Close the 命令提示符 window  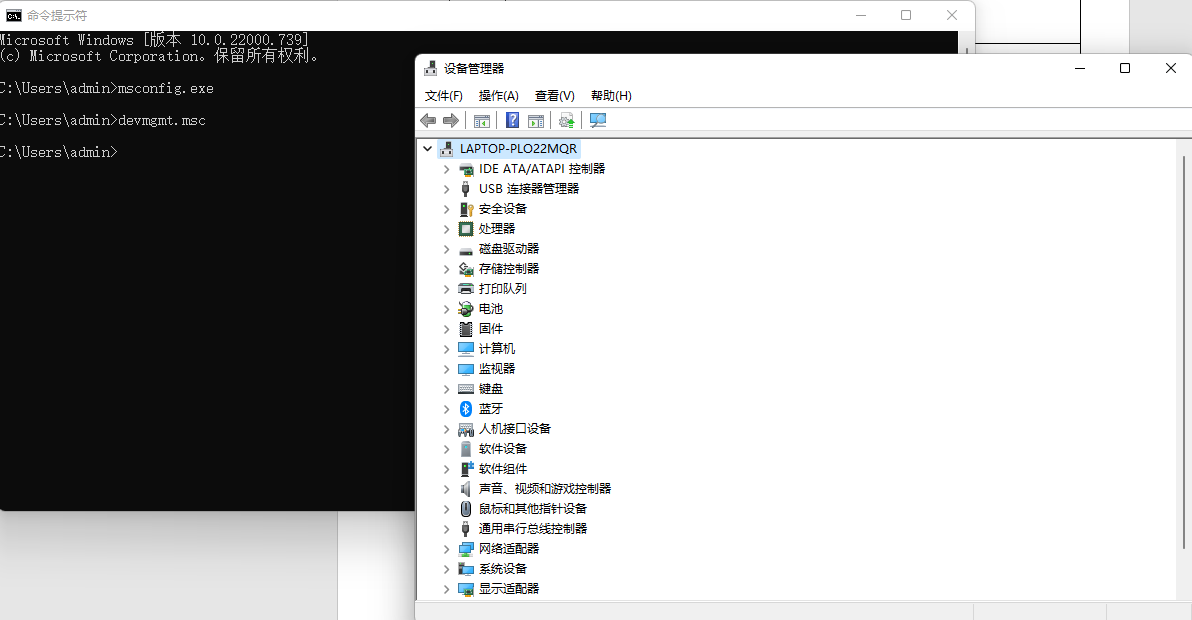952,15
